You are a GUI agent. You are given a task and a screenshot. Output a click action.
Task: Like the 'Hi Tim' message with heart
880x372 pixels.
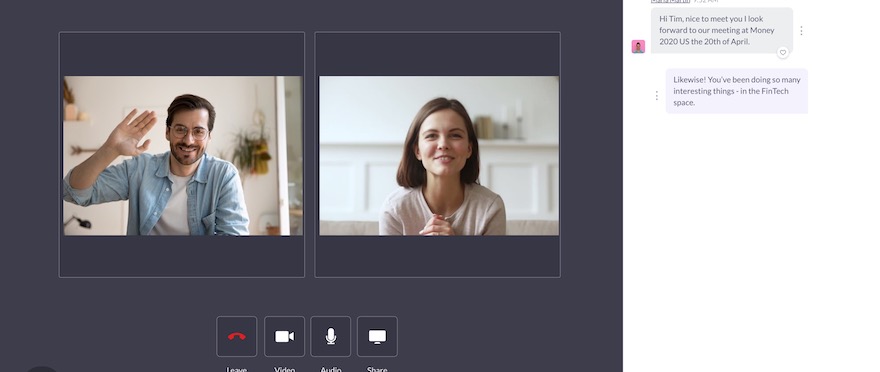click(x=783, y=53)
